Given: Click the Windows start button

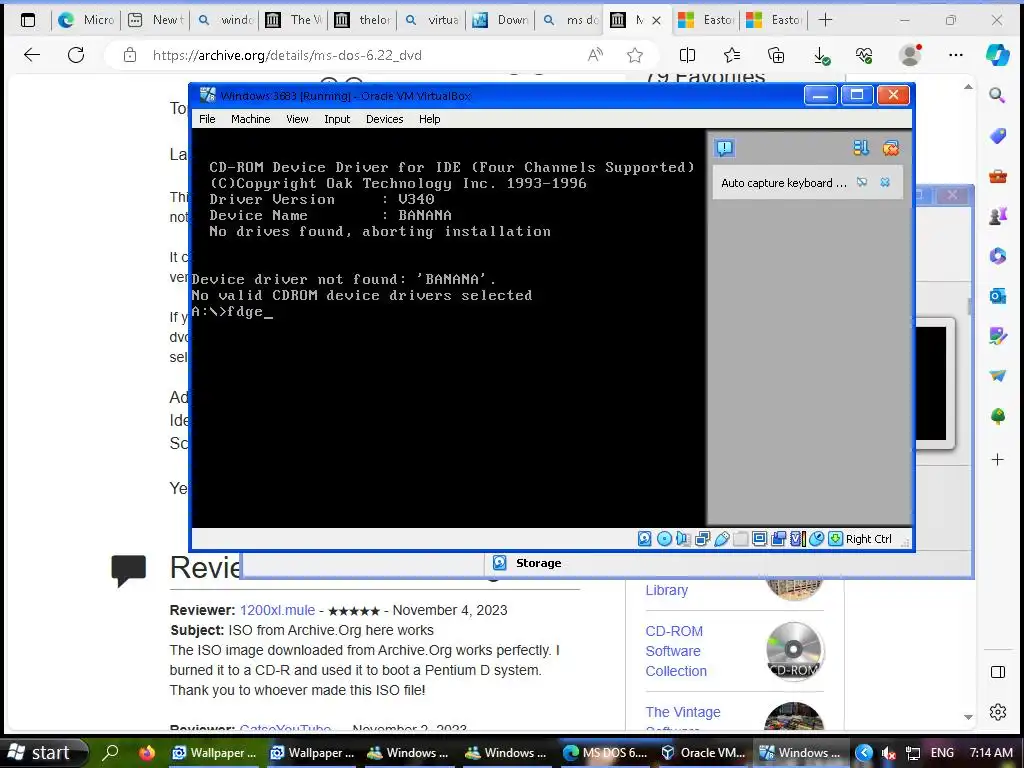Looking at the screenshot, I should click(x=41, y=752).
